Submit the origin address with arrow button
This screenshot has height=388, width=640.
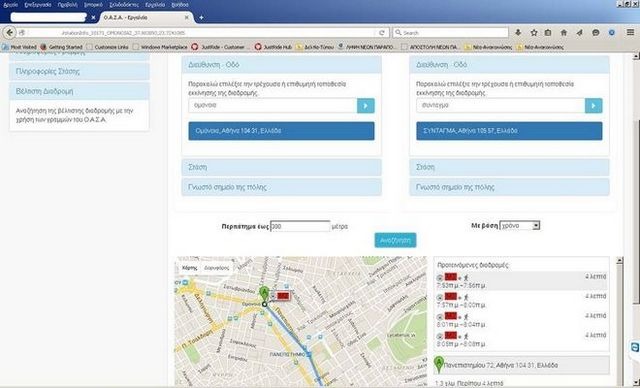[366, 106]
